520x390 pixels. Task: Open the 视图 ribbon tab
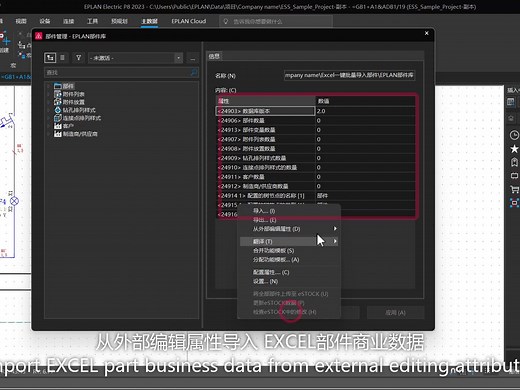[x=21, y=21]
